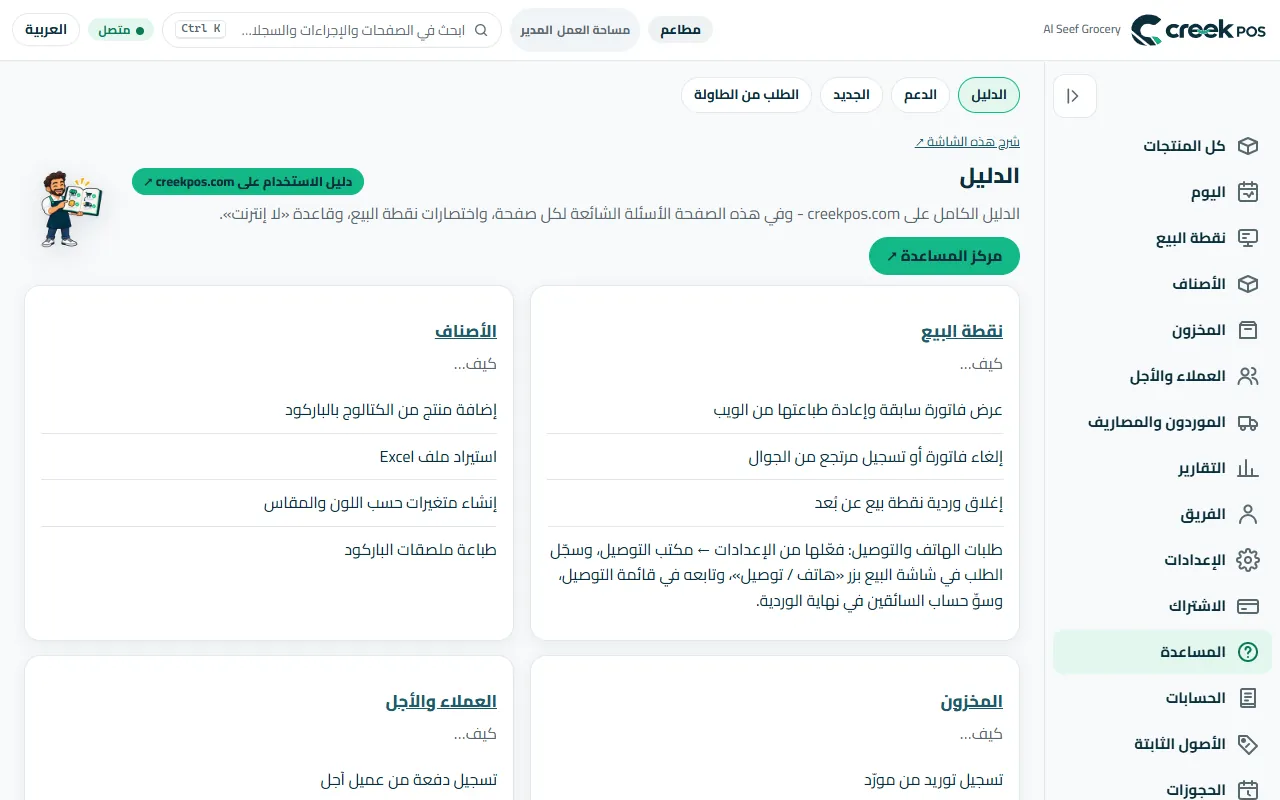
Task: Open the الأصناف card heading link
Action: pyautogui.click(x=466, y=331)
